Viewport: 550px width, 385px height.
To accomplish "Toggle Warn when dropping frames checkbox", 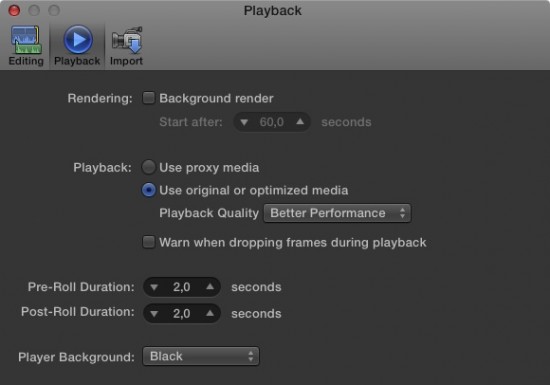I will 148,242.
